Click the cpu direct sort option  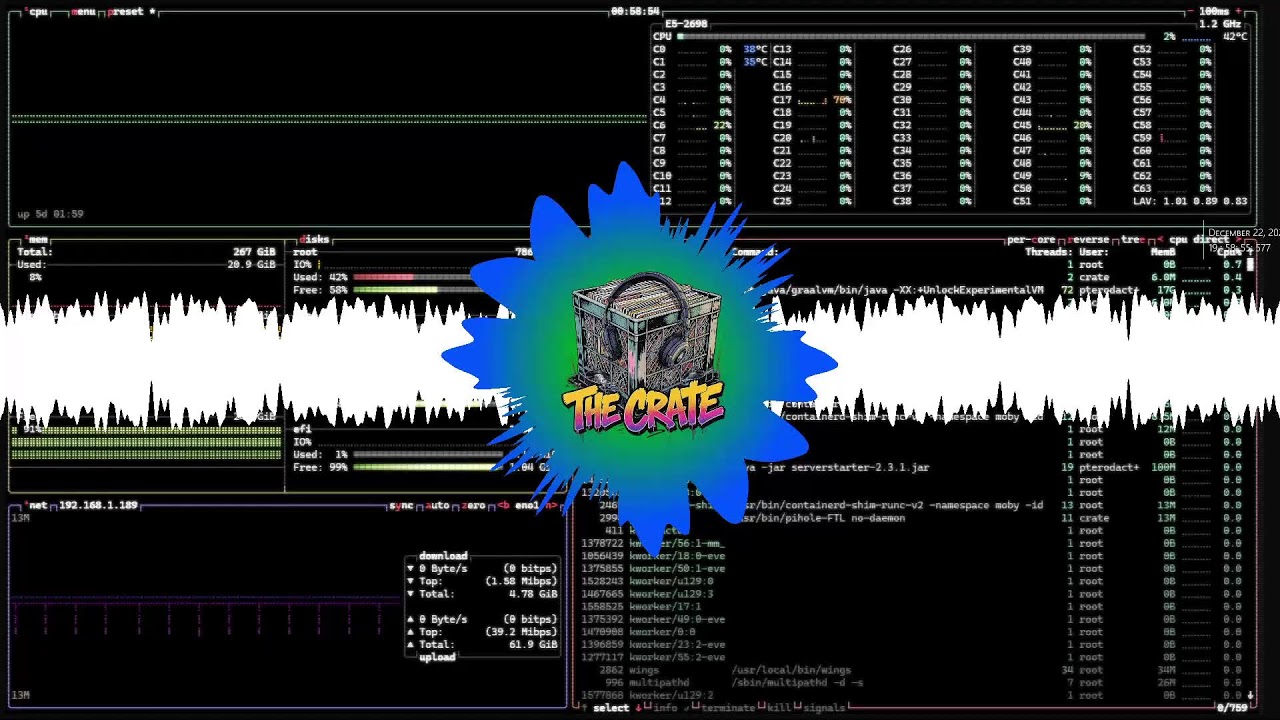pyautogui.click(x=1199, y=240)
